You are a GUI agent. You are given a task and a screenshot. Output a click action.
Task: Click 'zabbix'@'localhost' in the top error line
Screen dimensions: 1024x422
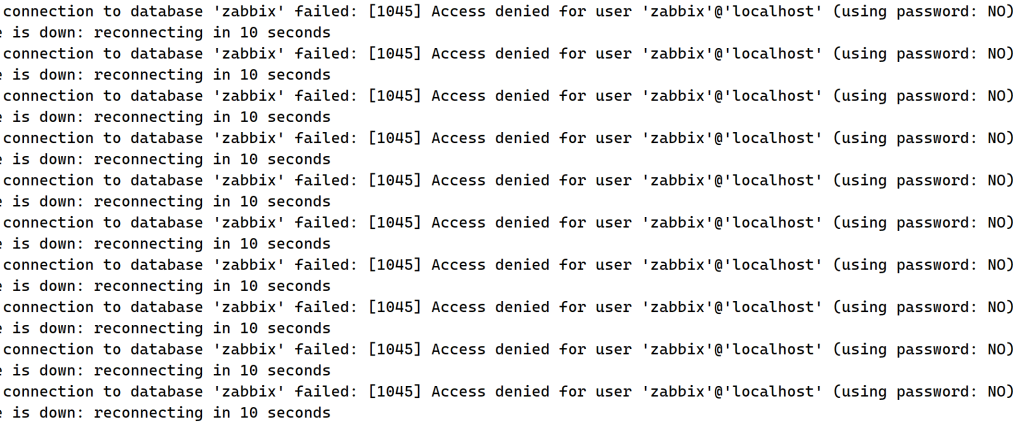[x=732, y=11]
